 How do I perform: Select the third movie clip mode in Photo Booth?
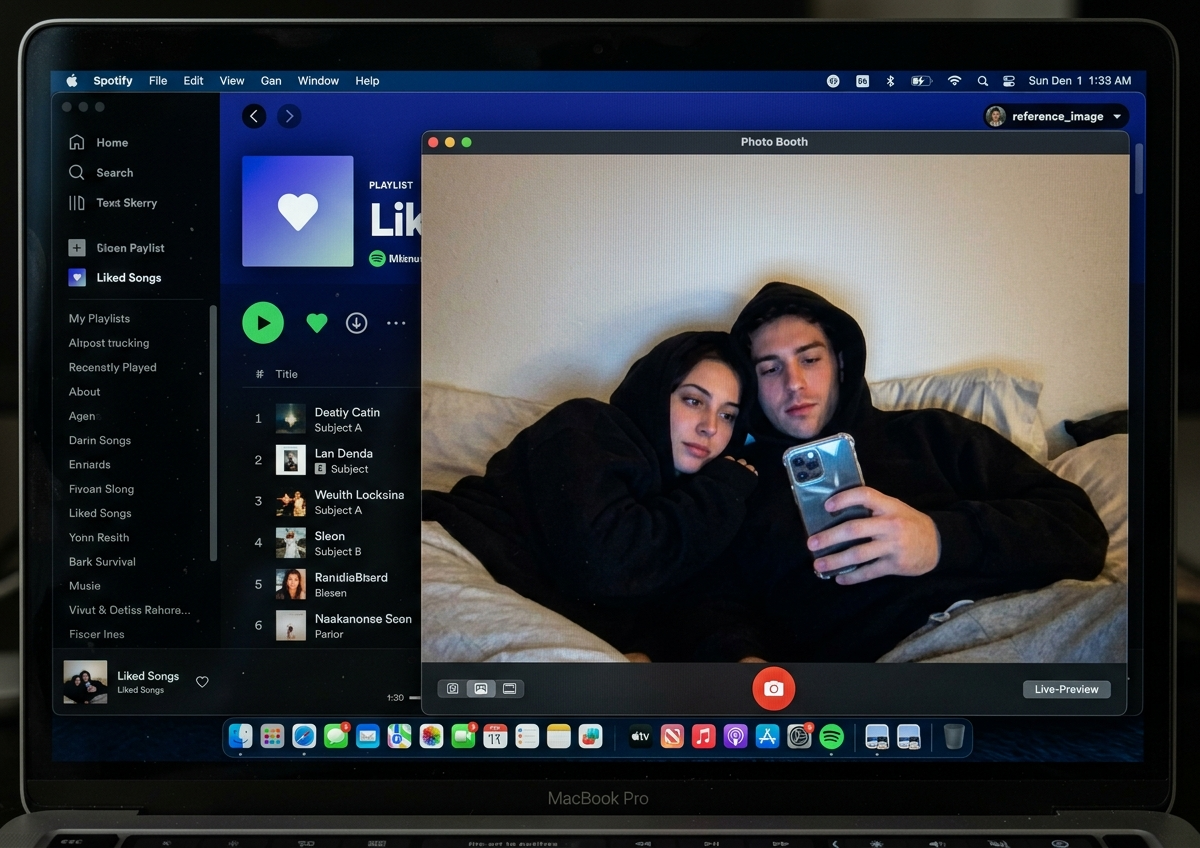click(x=509, y=689)
